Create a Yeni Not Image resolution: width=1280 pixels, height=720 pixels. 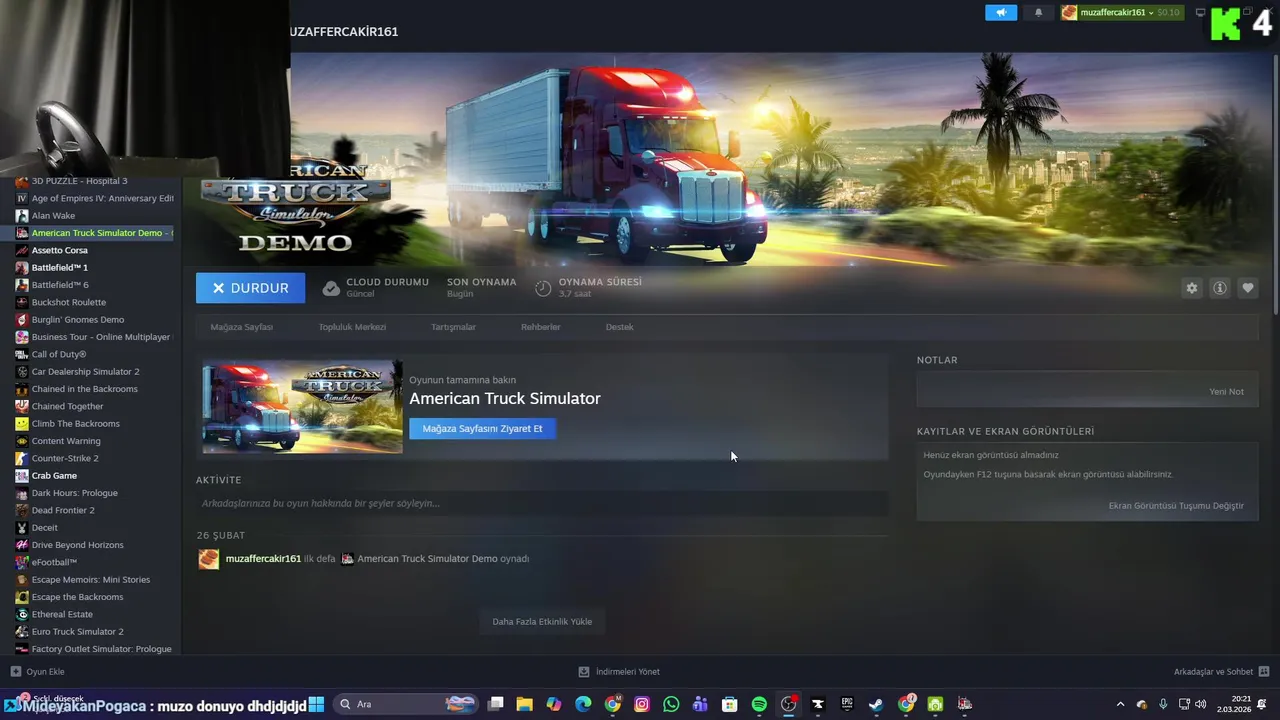click(x=1226, y=392)
